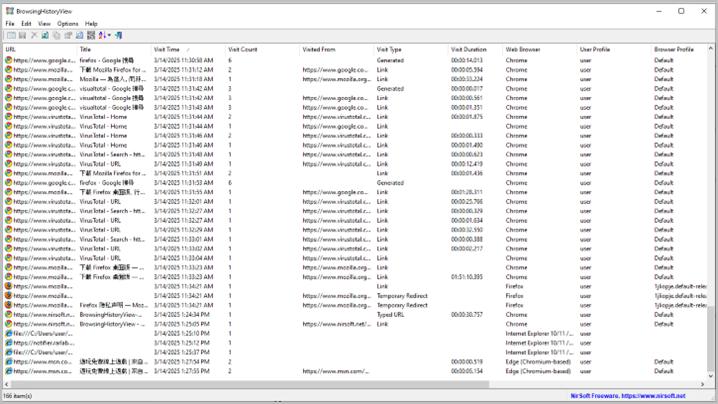Click the '166 item(s)' status bar text
This screenshot has width=718, height=404.
point(18,396)
